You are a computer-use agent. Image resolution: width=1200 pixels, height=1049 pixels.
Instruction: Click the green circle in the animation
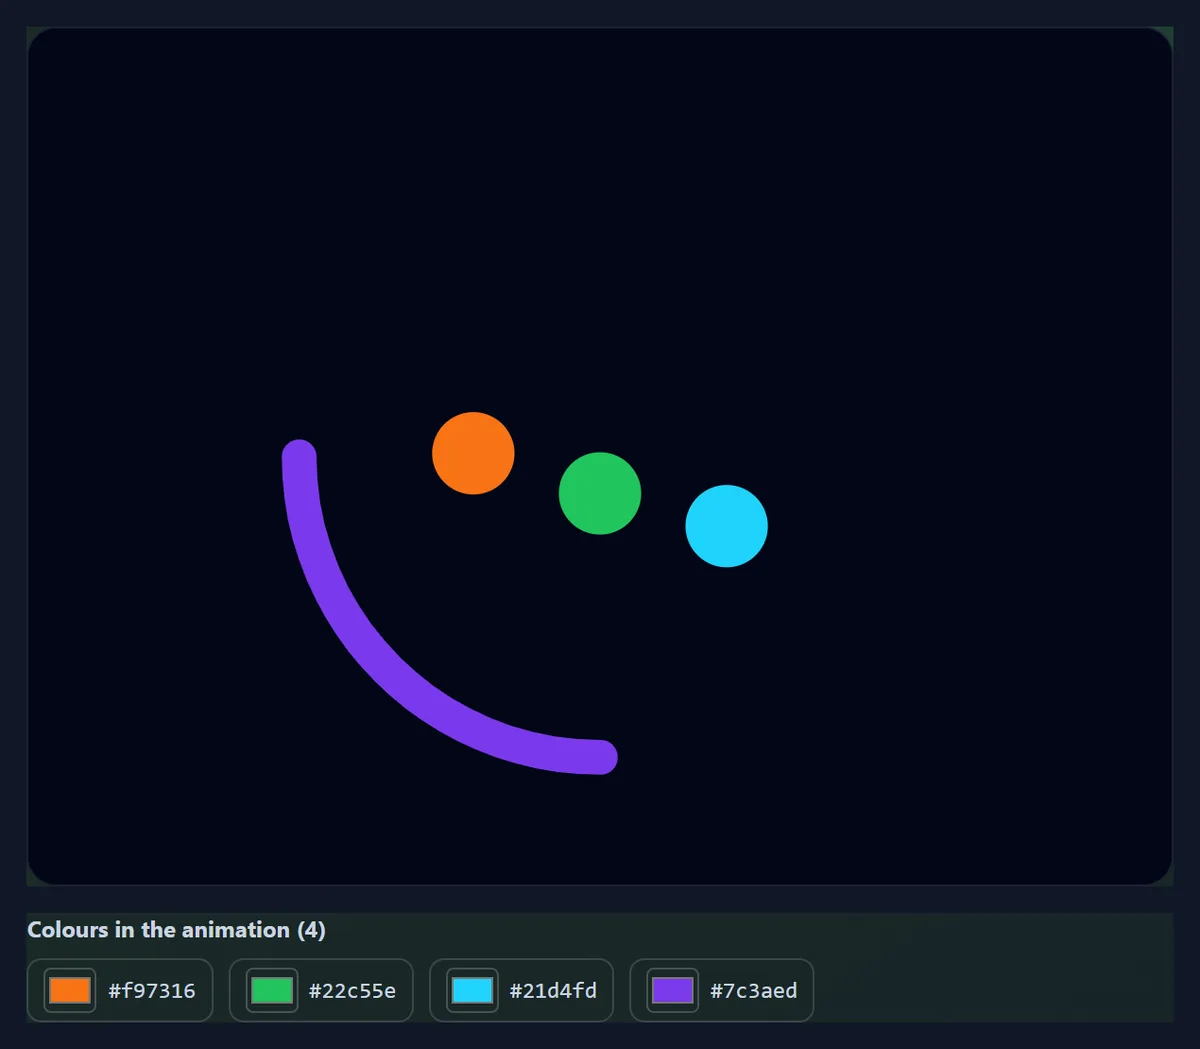[x=600, y=493]
